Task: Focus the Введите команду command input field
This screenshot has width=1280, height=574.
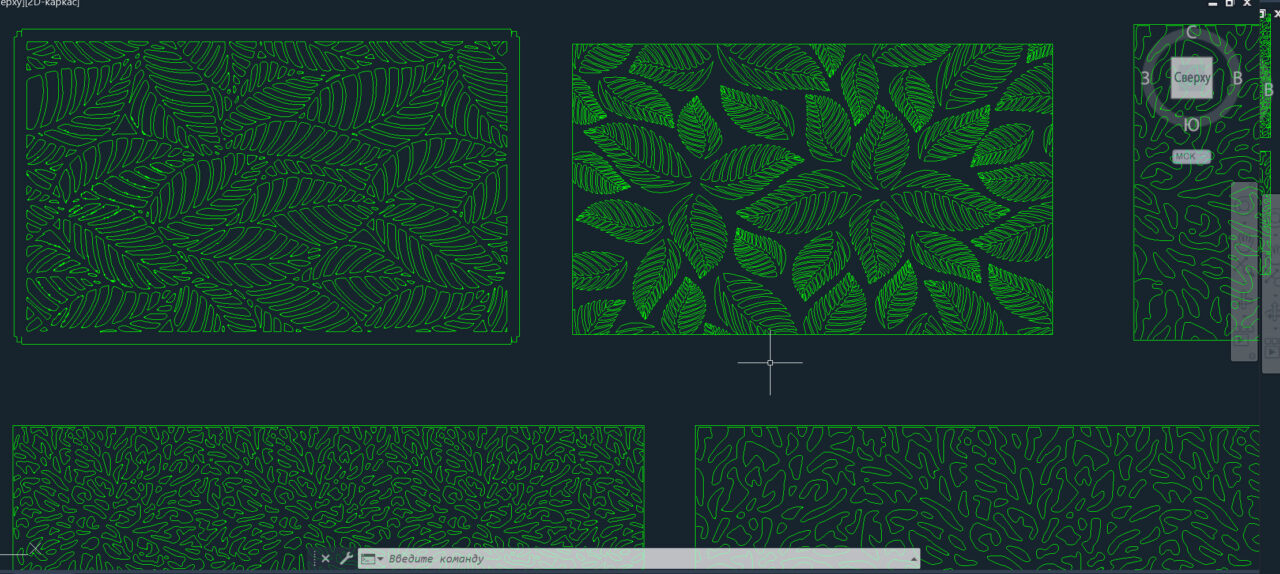Action: (x=640, y=559)
